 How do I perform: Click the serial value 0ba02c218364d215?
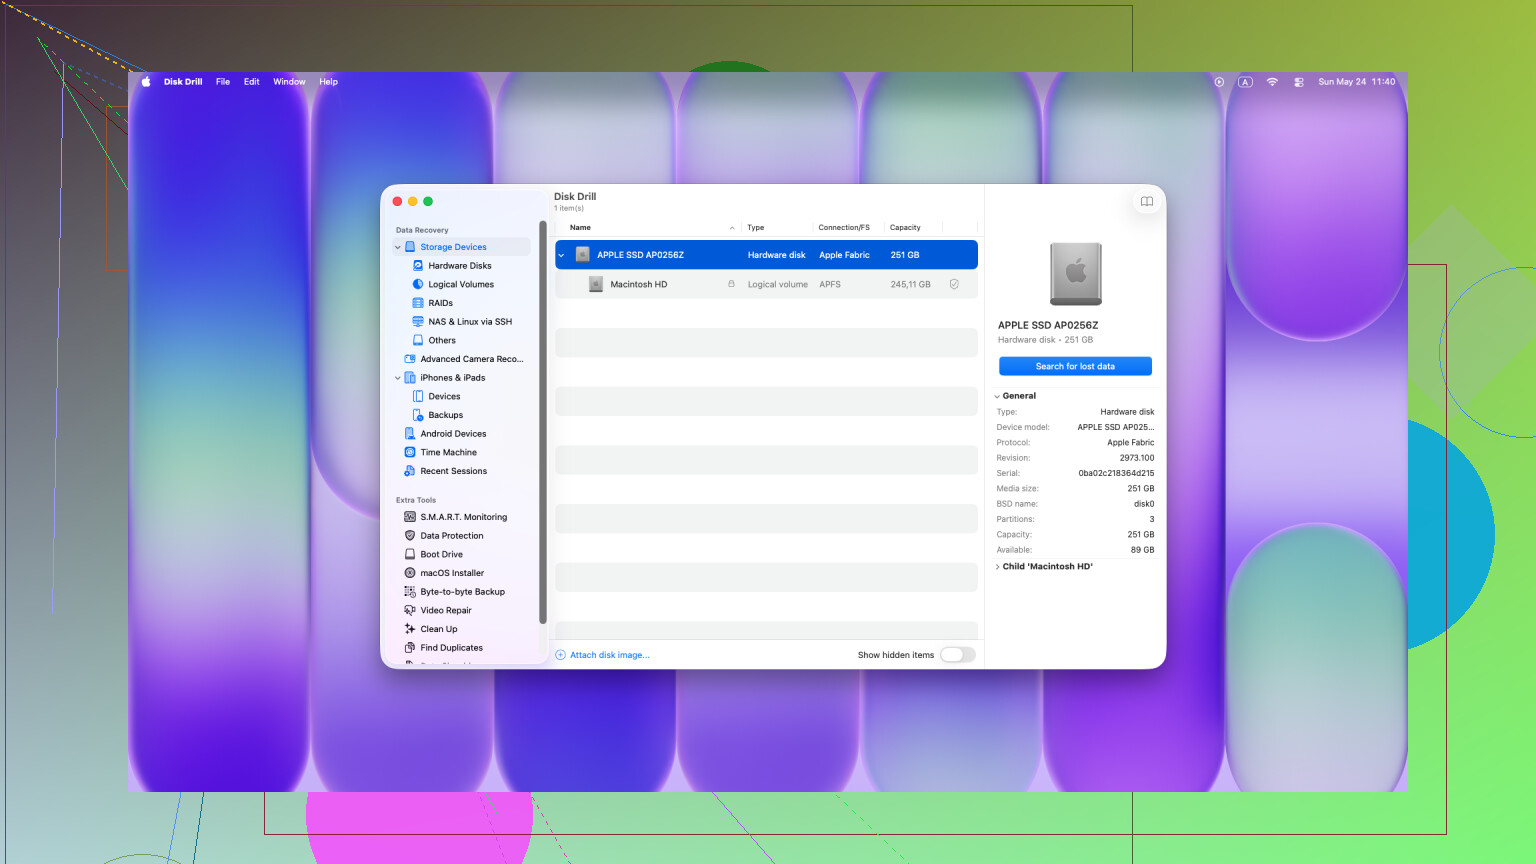[x=1116, y=473]
